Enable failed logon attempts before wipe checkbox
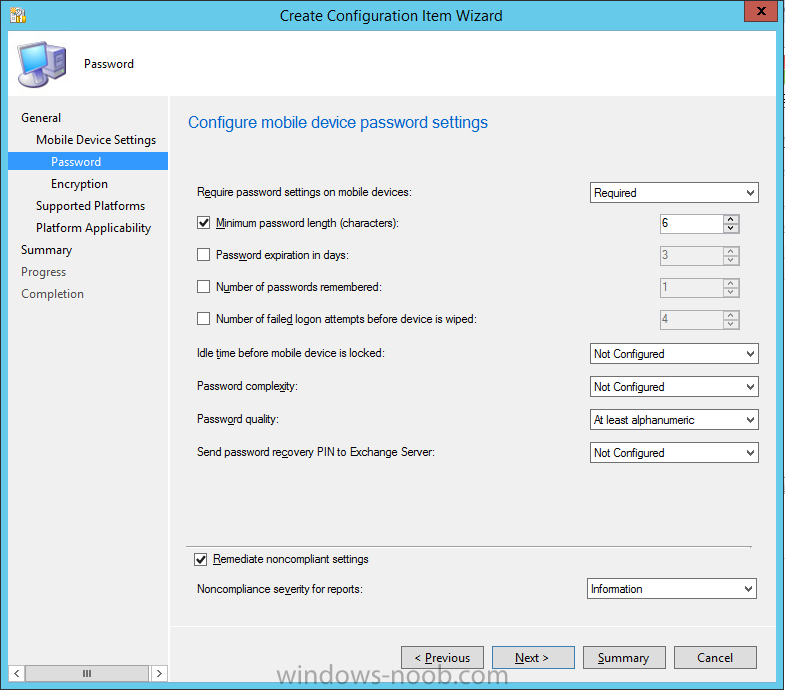Viewport: 785px width, 690px height. [203, 319]
